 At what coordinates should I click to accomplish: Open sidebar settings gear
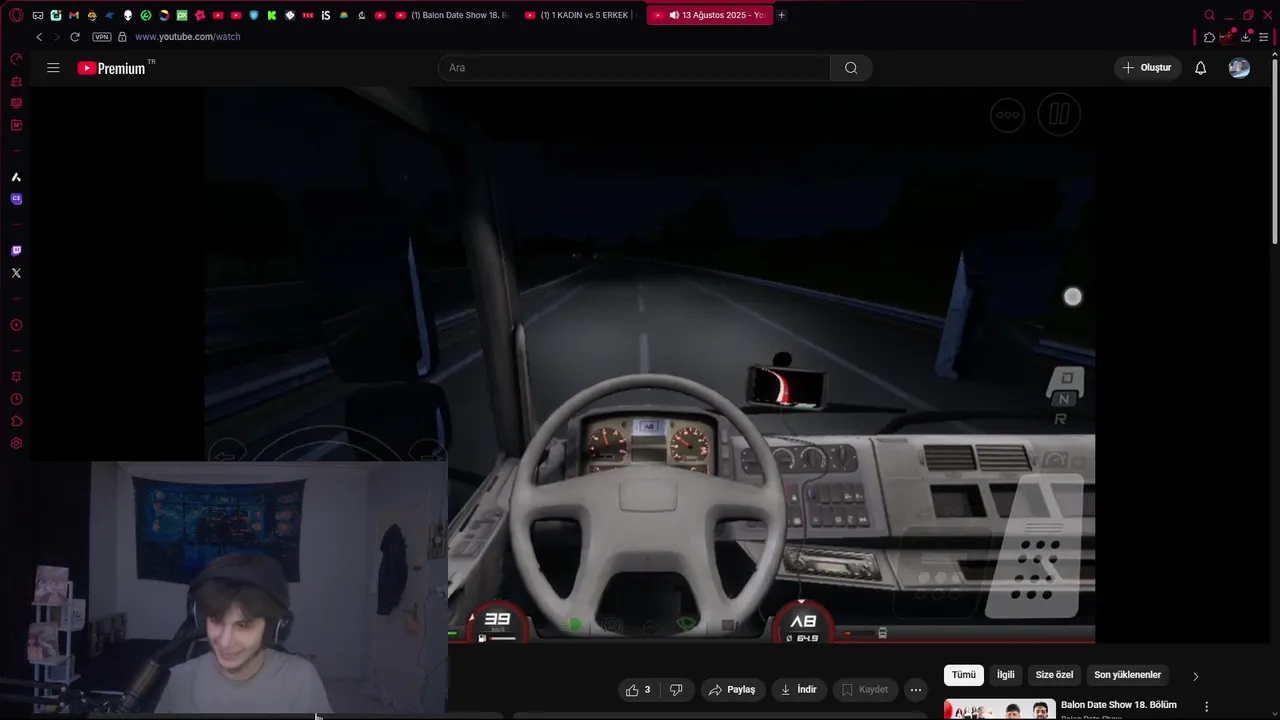[16, 443]
